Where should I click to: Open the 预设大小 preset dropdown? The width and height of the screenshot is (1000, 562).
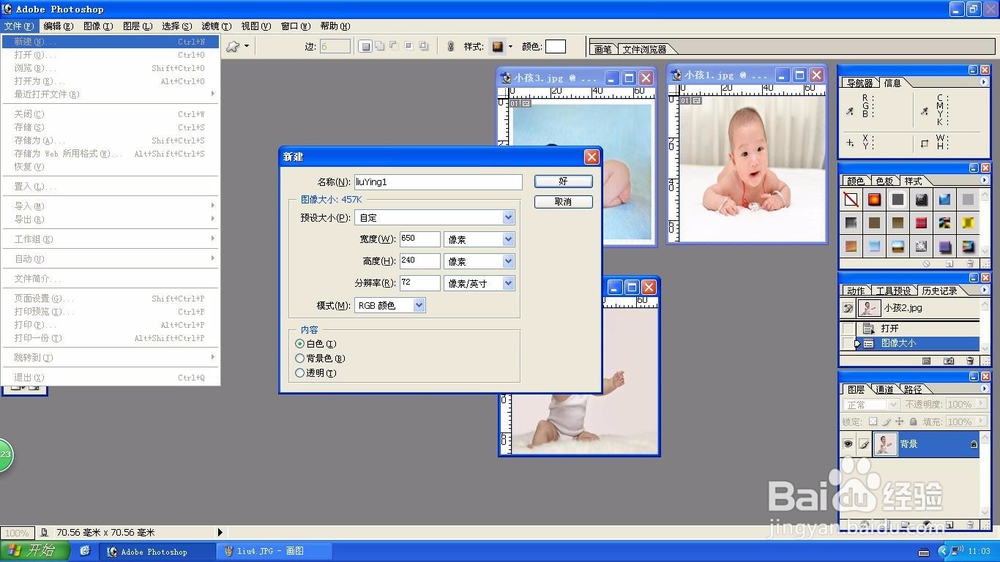click(x=508, y=218)
